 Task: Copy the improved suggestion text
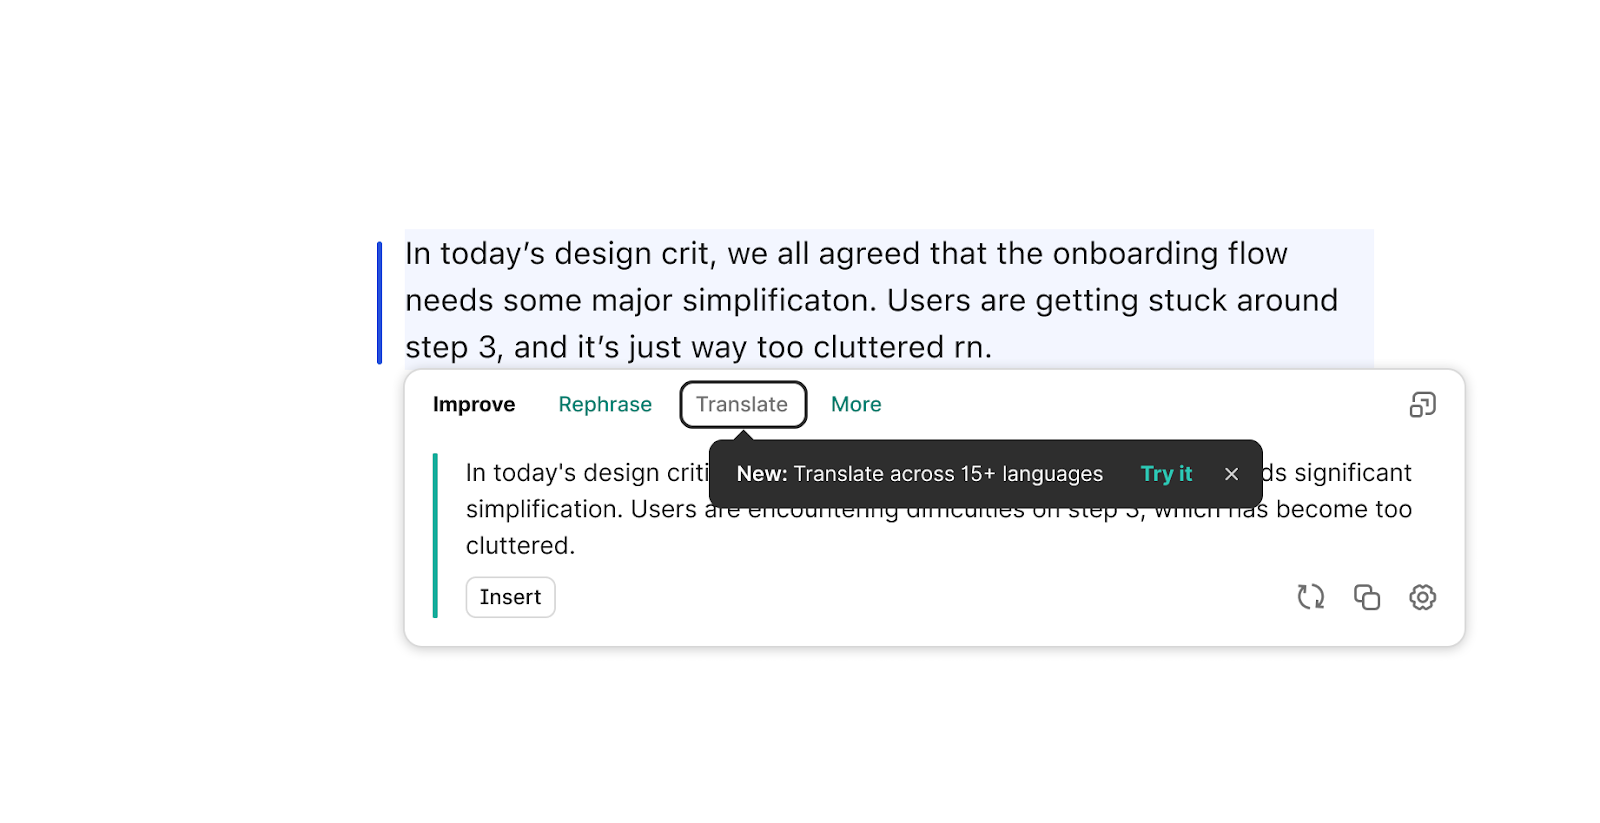pyautogui.click(x=1366, y=597)
